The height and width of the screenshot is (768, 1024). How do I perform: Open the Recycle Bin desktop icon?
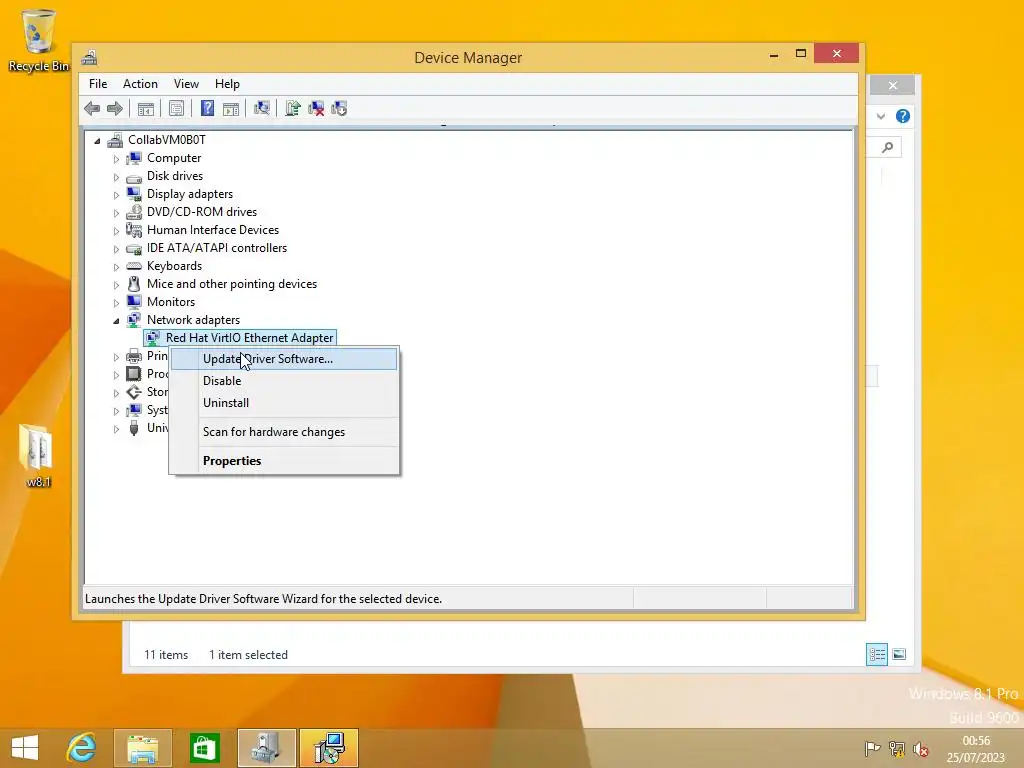39,40
